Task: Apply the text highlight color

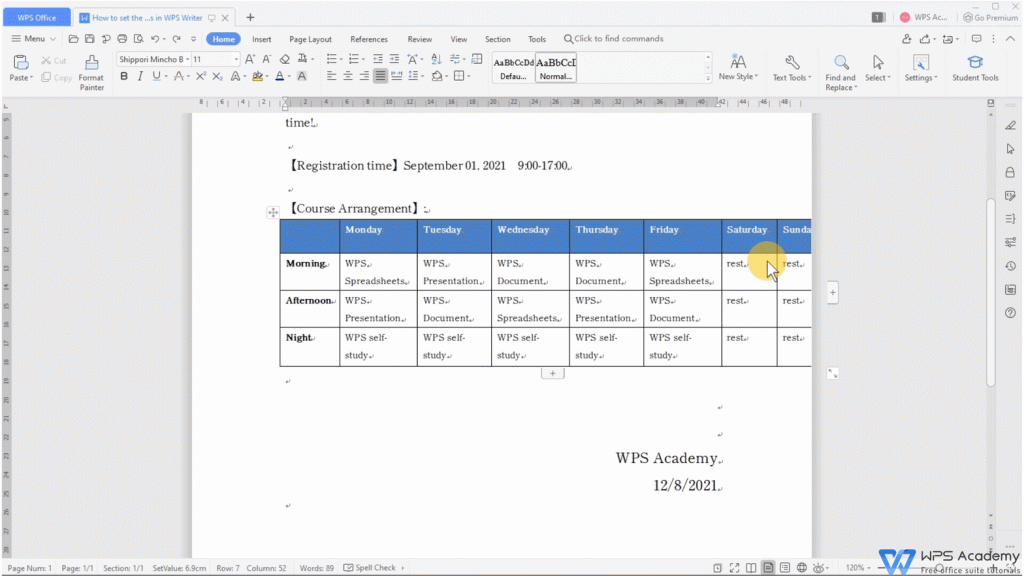Action: coord(257,76)
